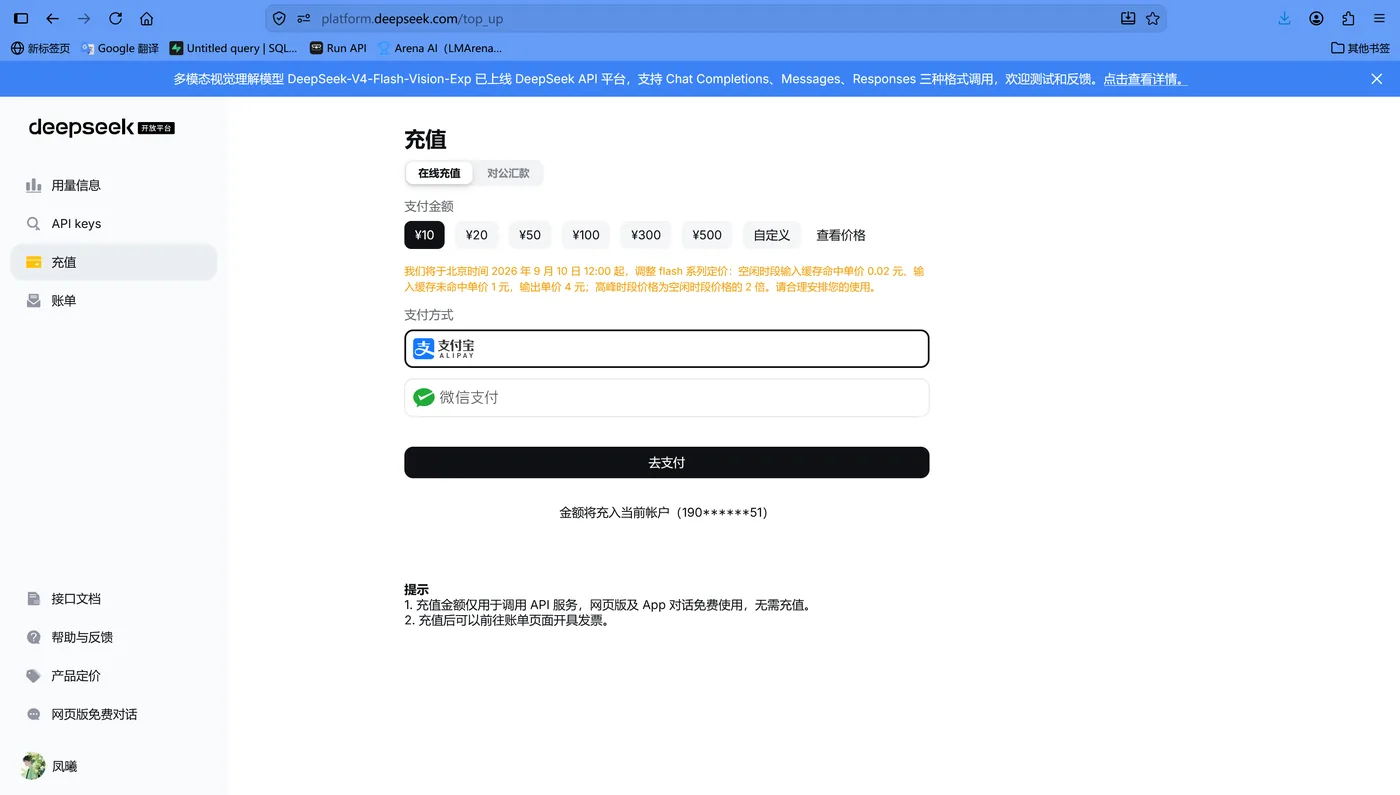The width and height of the screenshot is (1400, 795).
Task: Select the ¥20 amount
Action: pos(476,235)
